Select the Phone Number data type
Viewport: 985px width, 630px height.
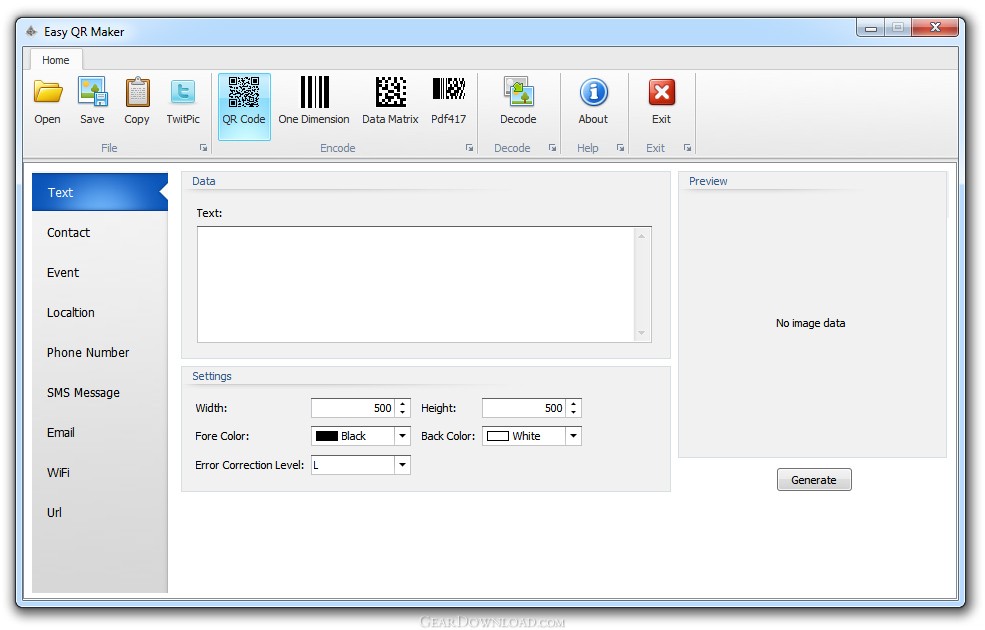[100, 352]
